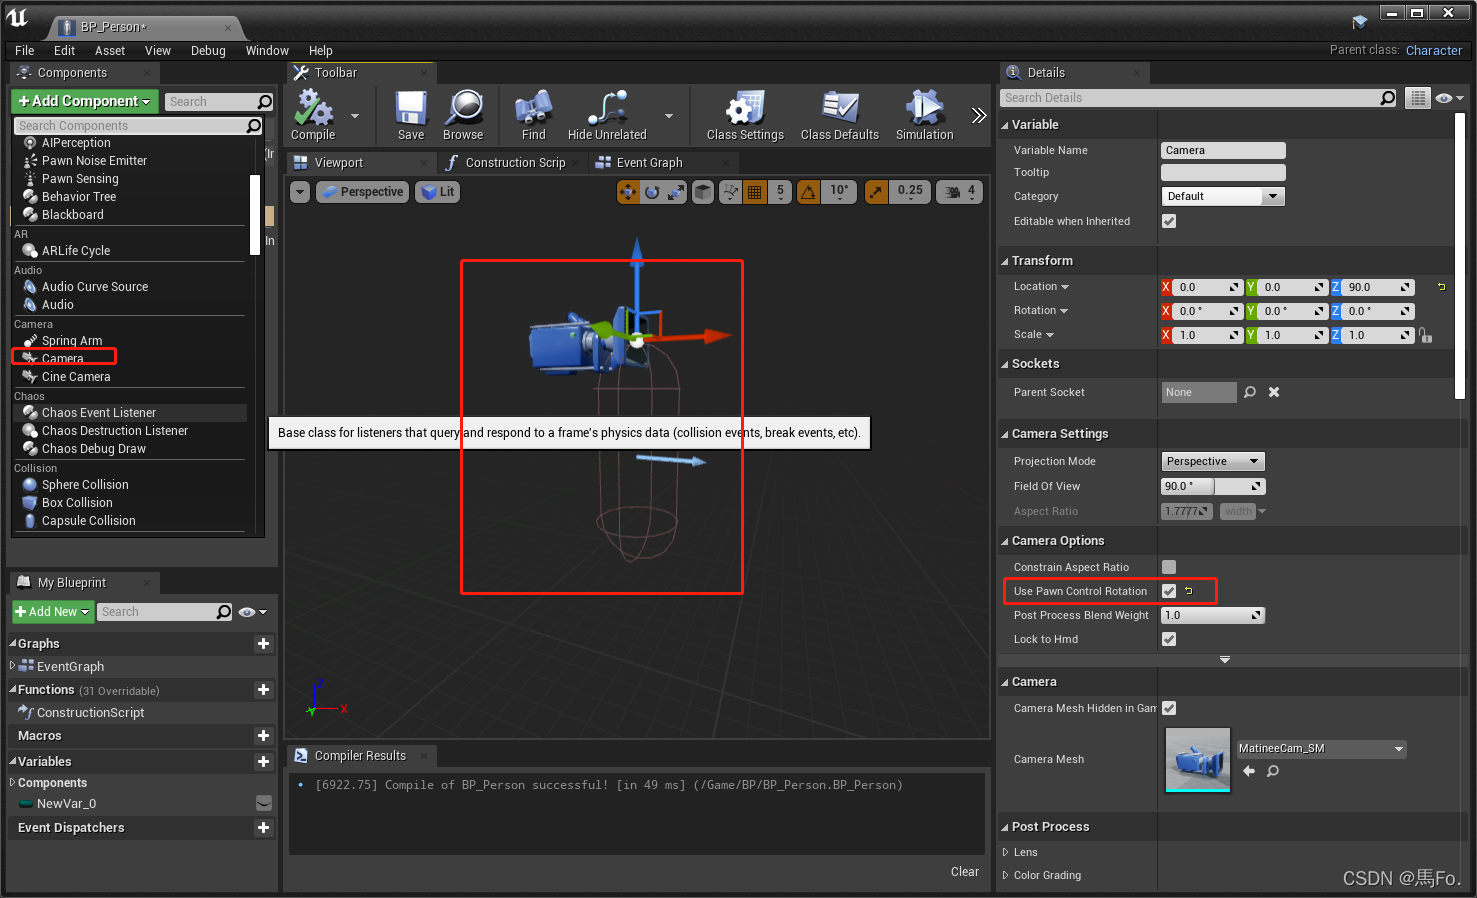The width and height of the screenshot is (1477, 898).
Task: Click the Add Component button
Action: tap(84, 100)
